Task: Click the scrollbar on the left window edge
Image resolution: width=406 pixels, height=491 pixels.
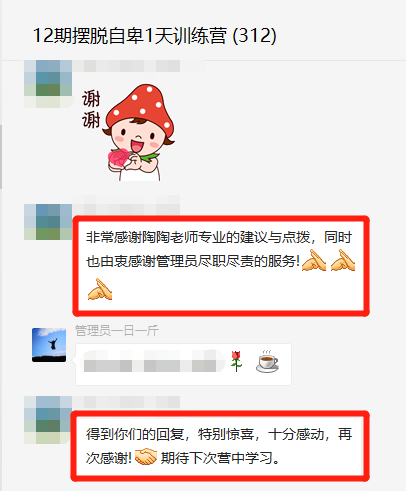Action: [x=1, y=157]
